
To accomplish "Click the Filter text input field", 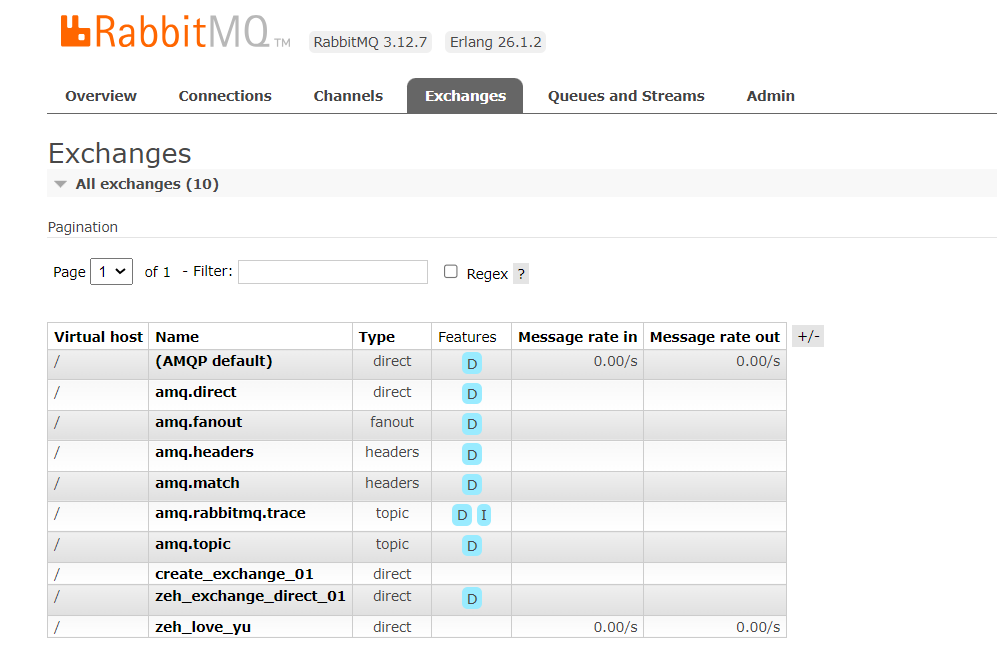I will click(x=332, y=272).
